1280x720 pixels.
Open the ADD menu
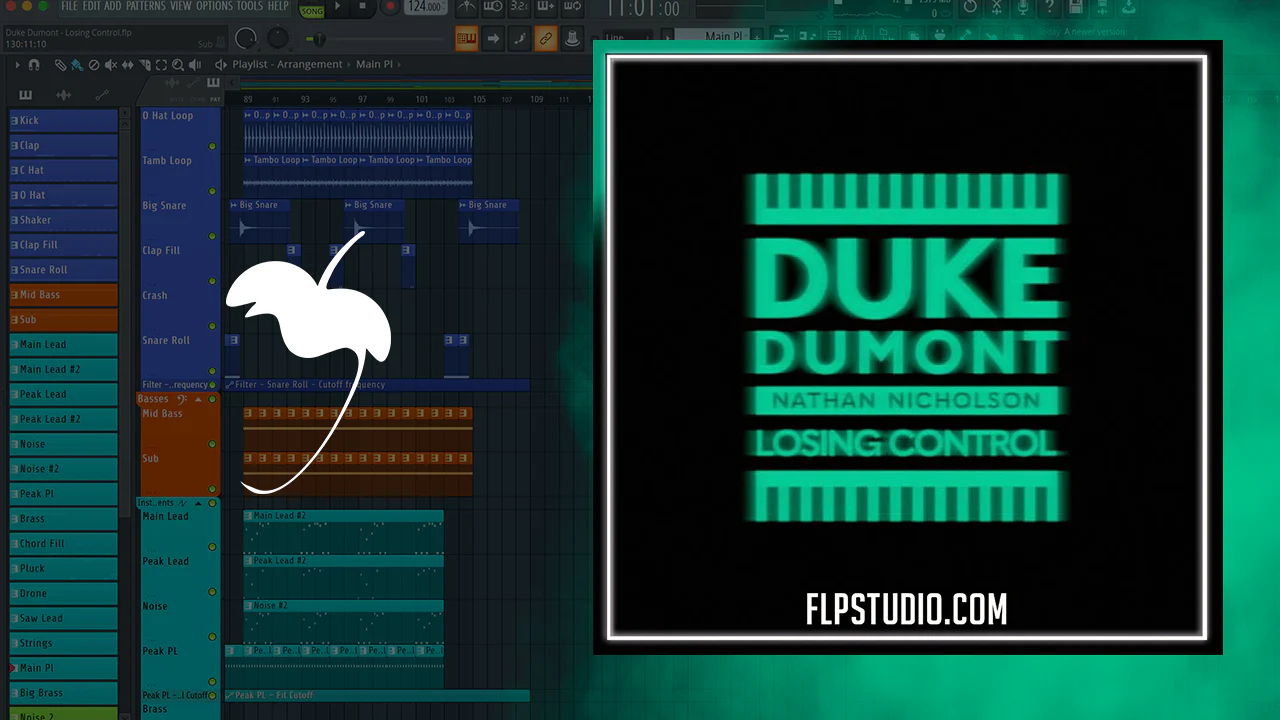point(113,6)
